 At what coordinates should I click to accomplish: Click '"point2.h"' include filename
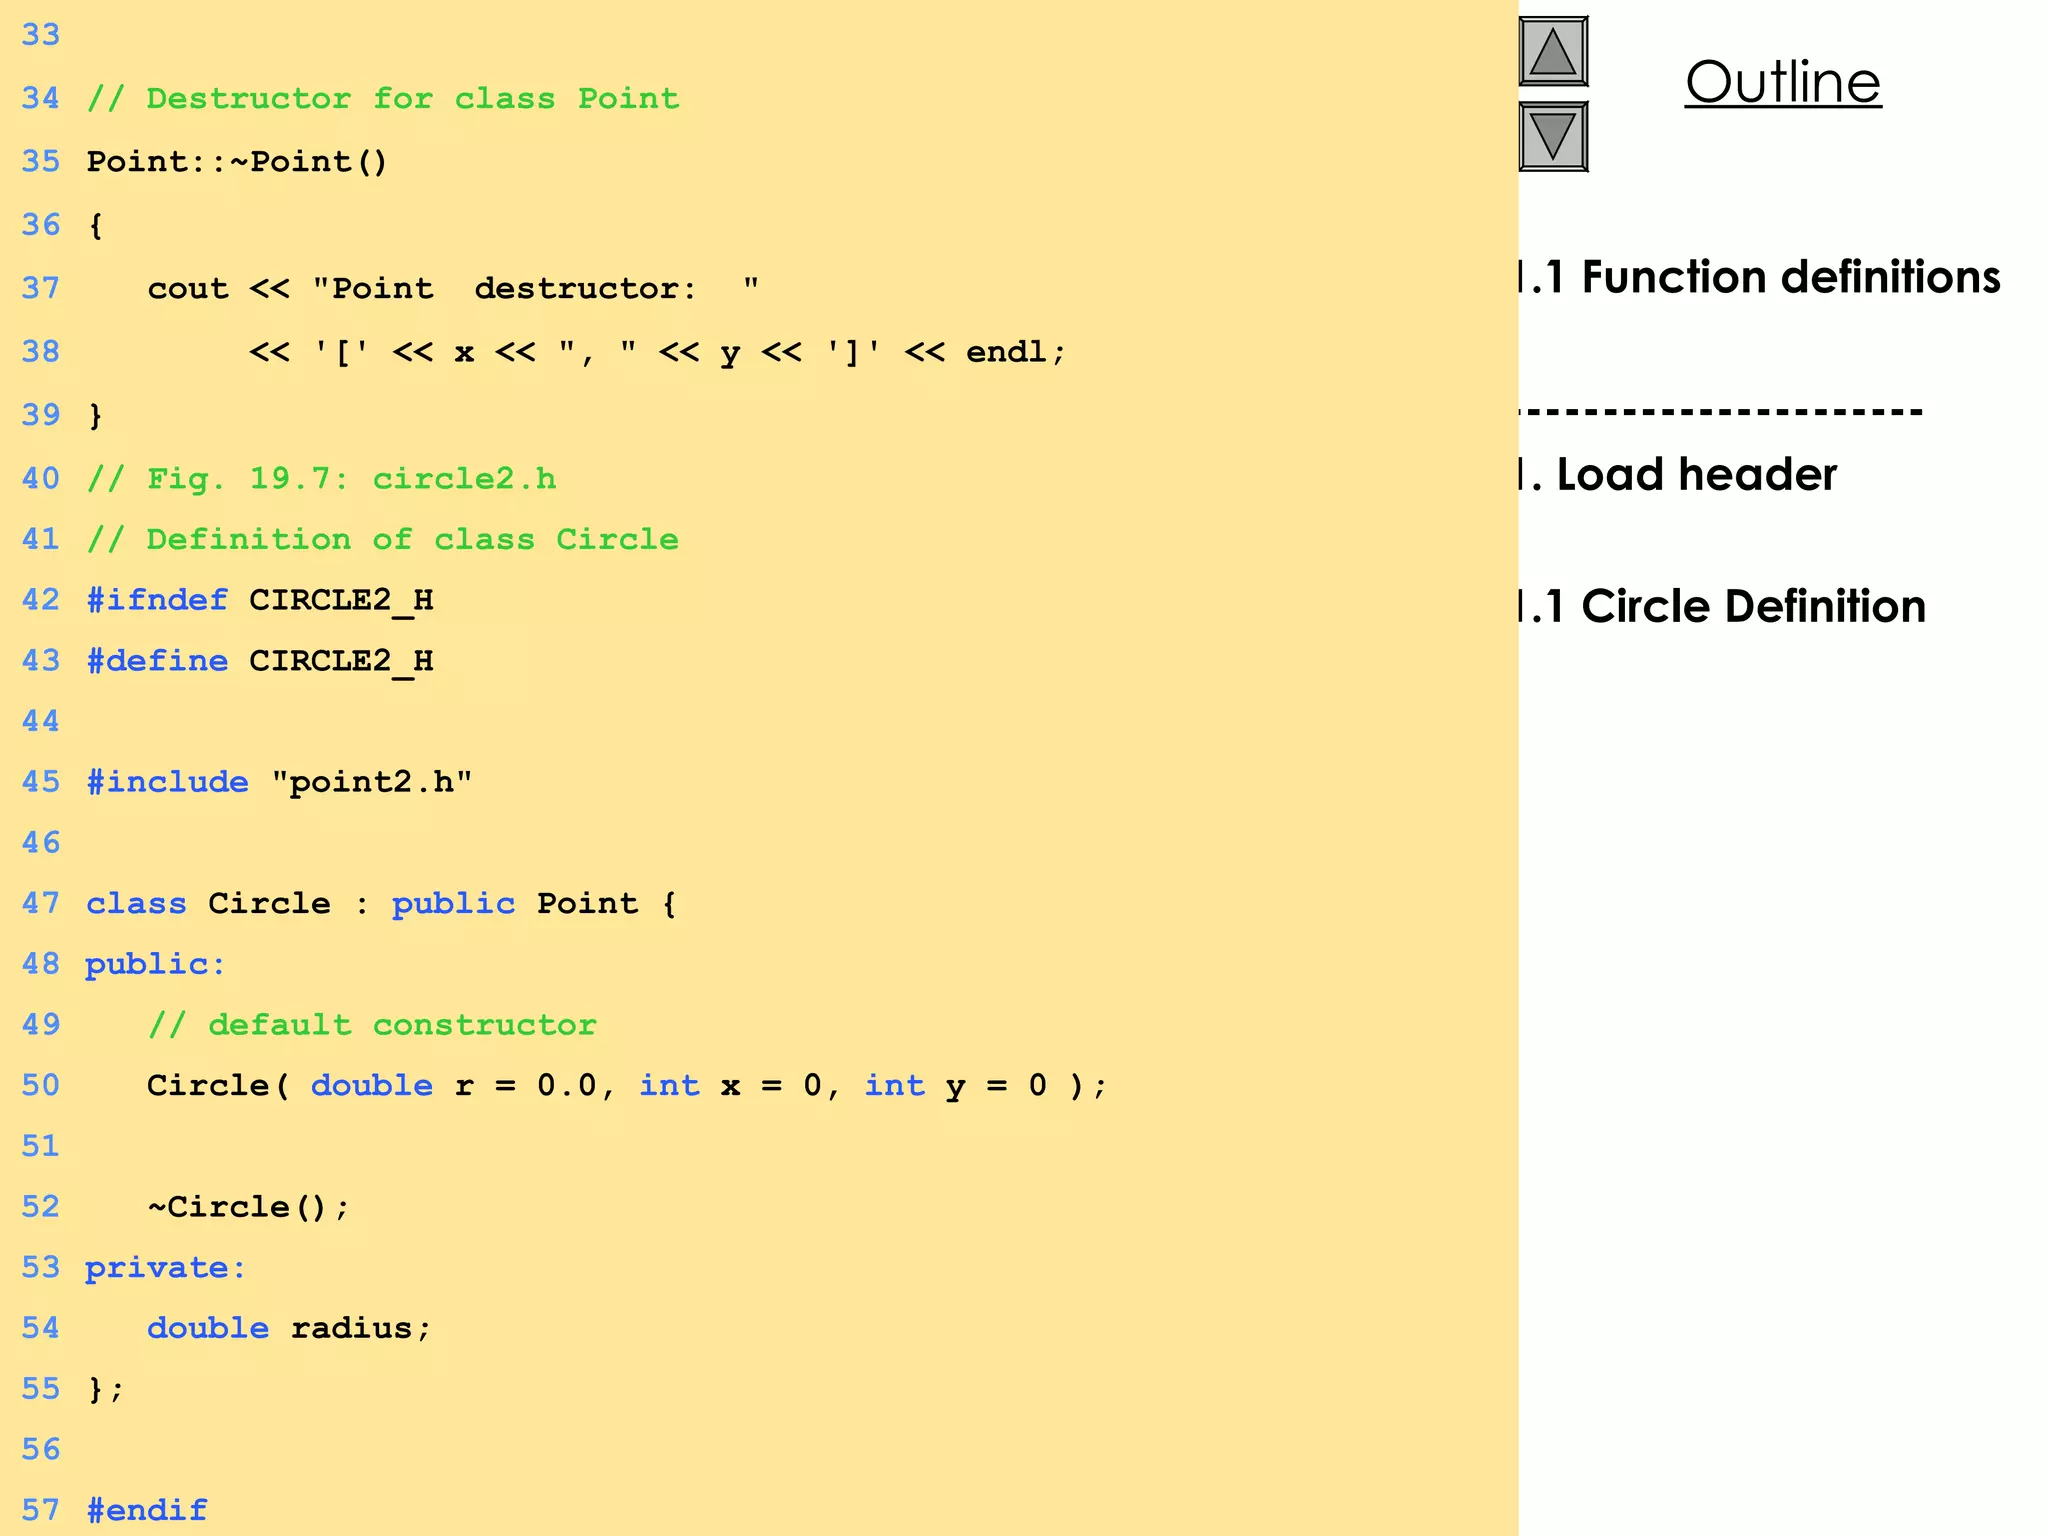pyautogui.click(x=371, y=782)
